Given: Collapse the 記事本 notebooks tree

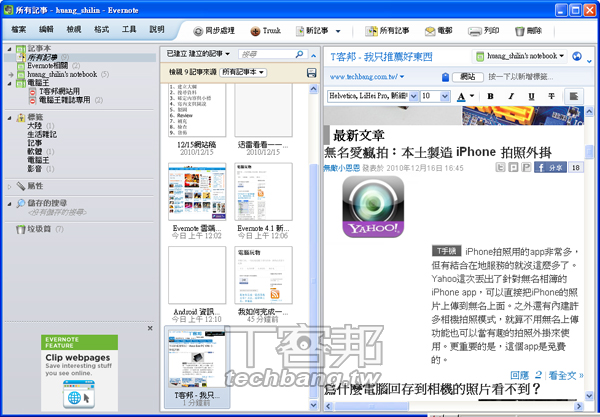Looking at the screenshot, I should pyautogui.click(x=10, y=49).
